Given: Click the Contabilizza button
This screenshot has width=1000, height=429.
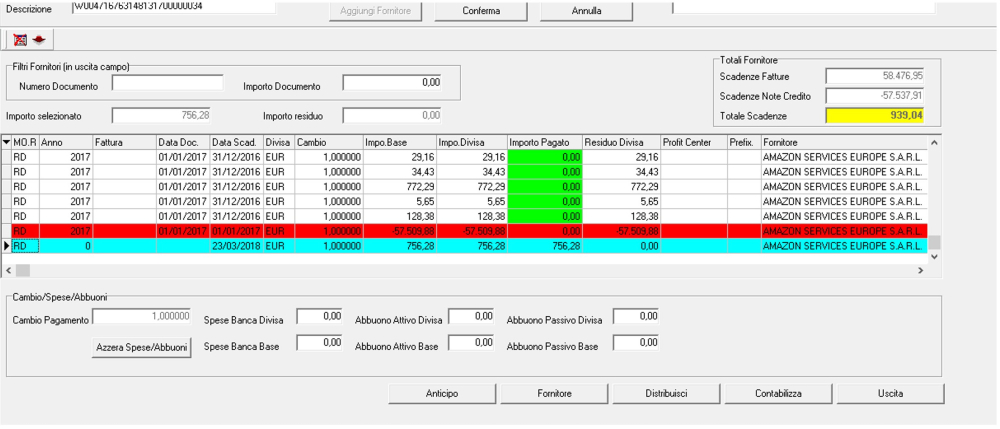Looking at the screenshot, I should tap(780, 394).
